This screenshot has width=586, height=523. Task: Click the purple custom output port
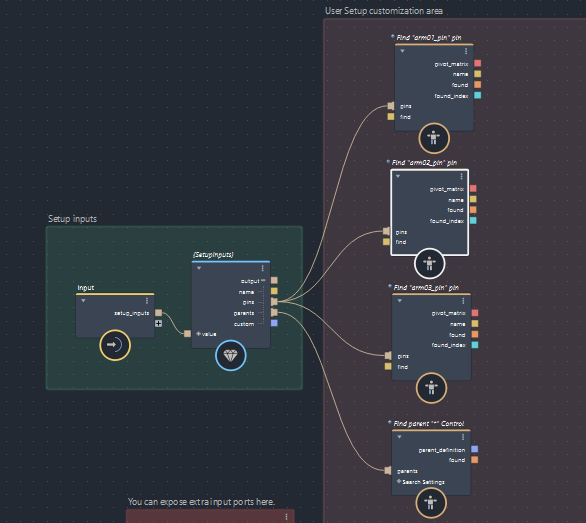click(274, 323)
